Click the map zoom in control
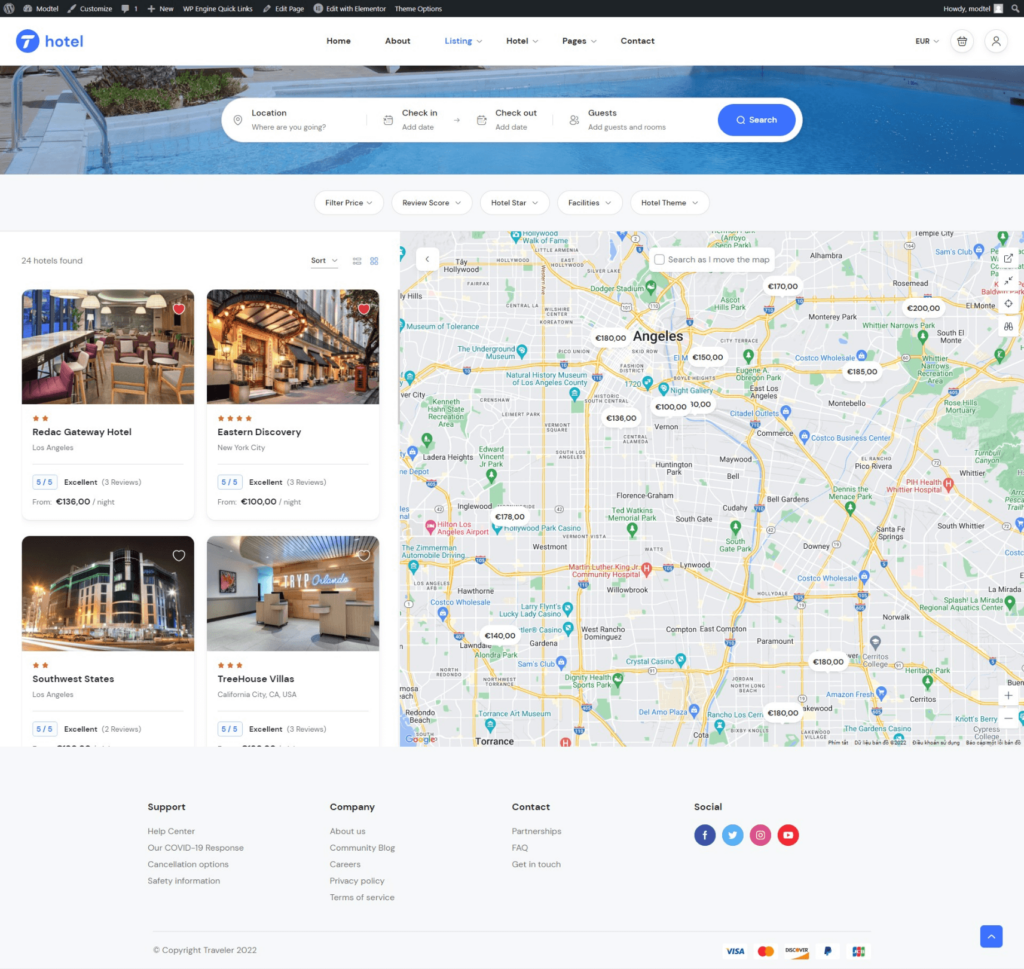 pos(1008,695)
